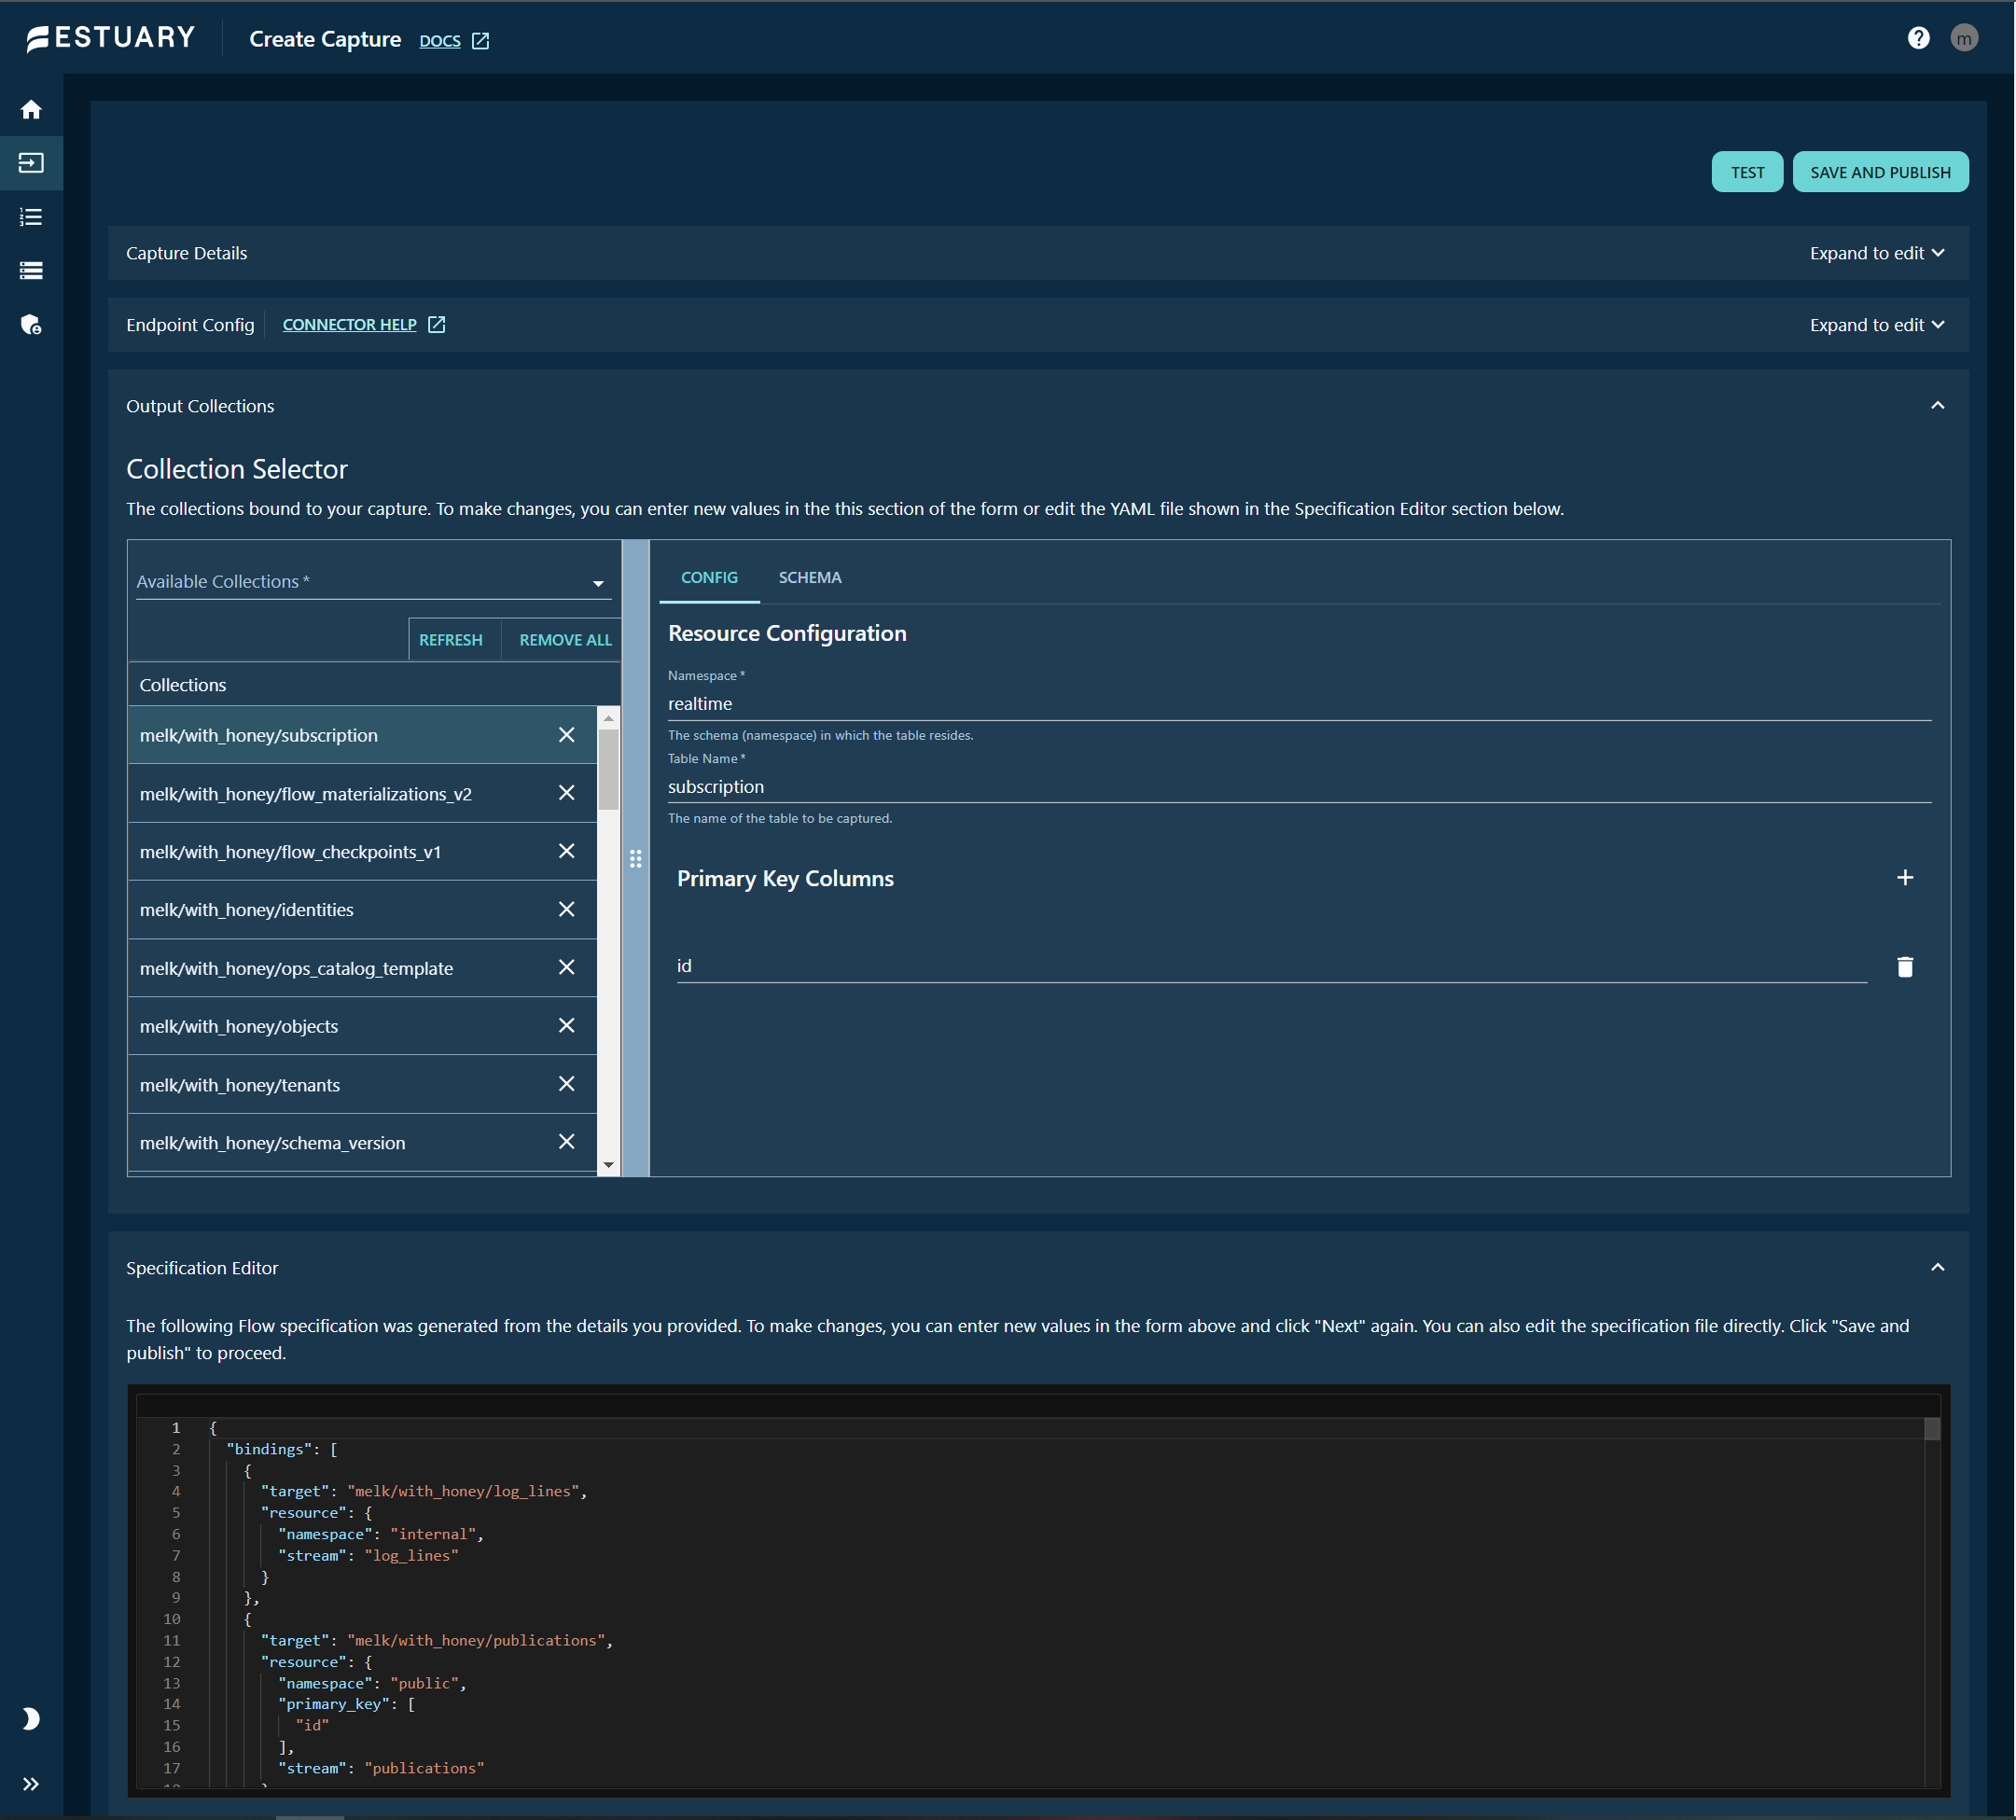This screenshot has width=2016, height=1820.
Task: Select melk/with_honey/tenants collection row
Action: pyautogui.click(x=362, y=1085)
